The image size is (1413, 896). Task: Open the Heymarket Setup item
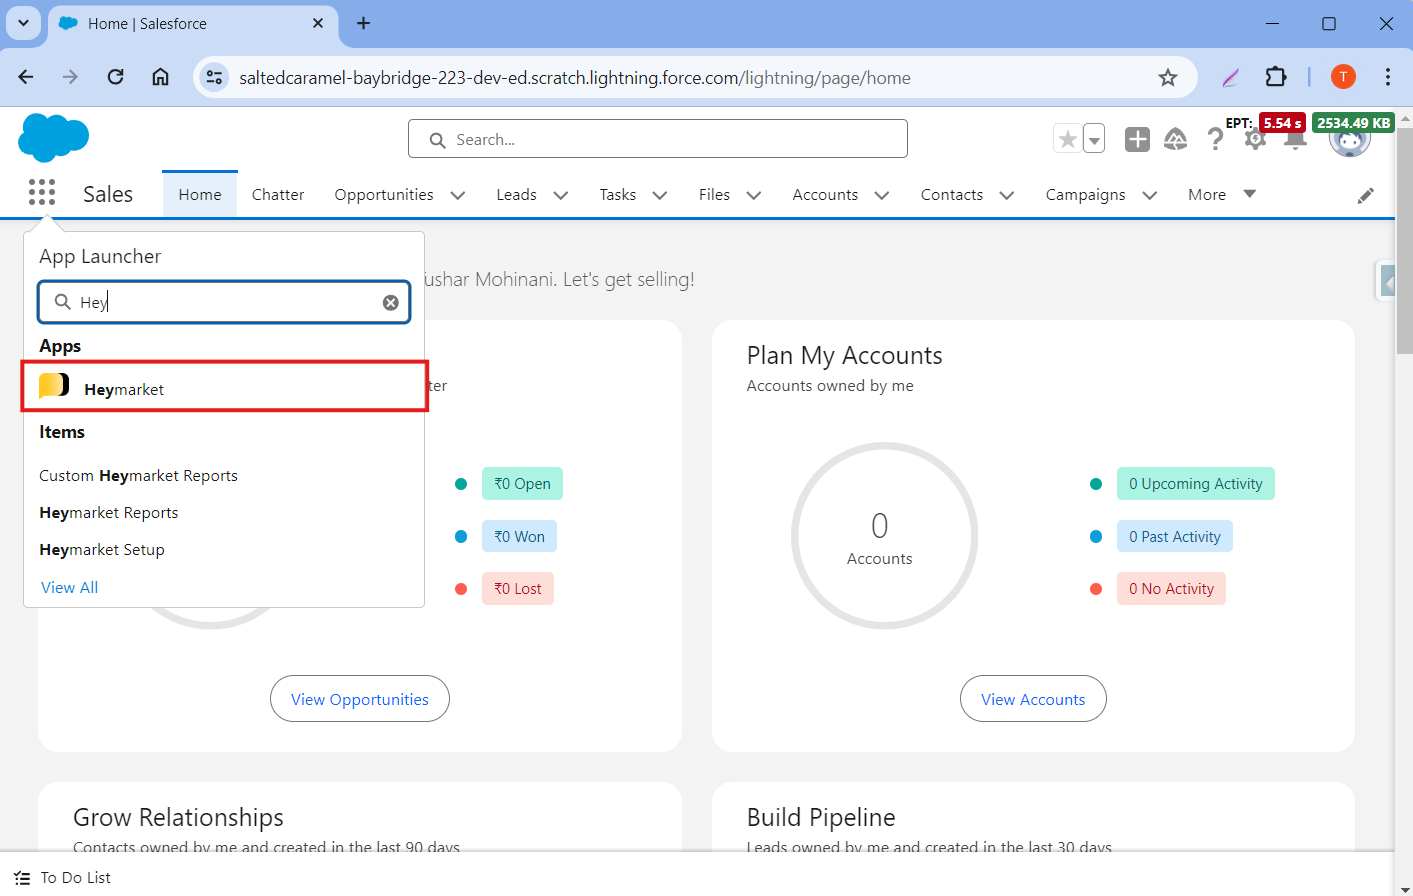[102, 549]
